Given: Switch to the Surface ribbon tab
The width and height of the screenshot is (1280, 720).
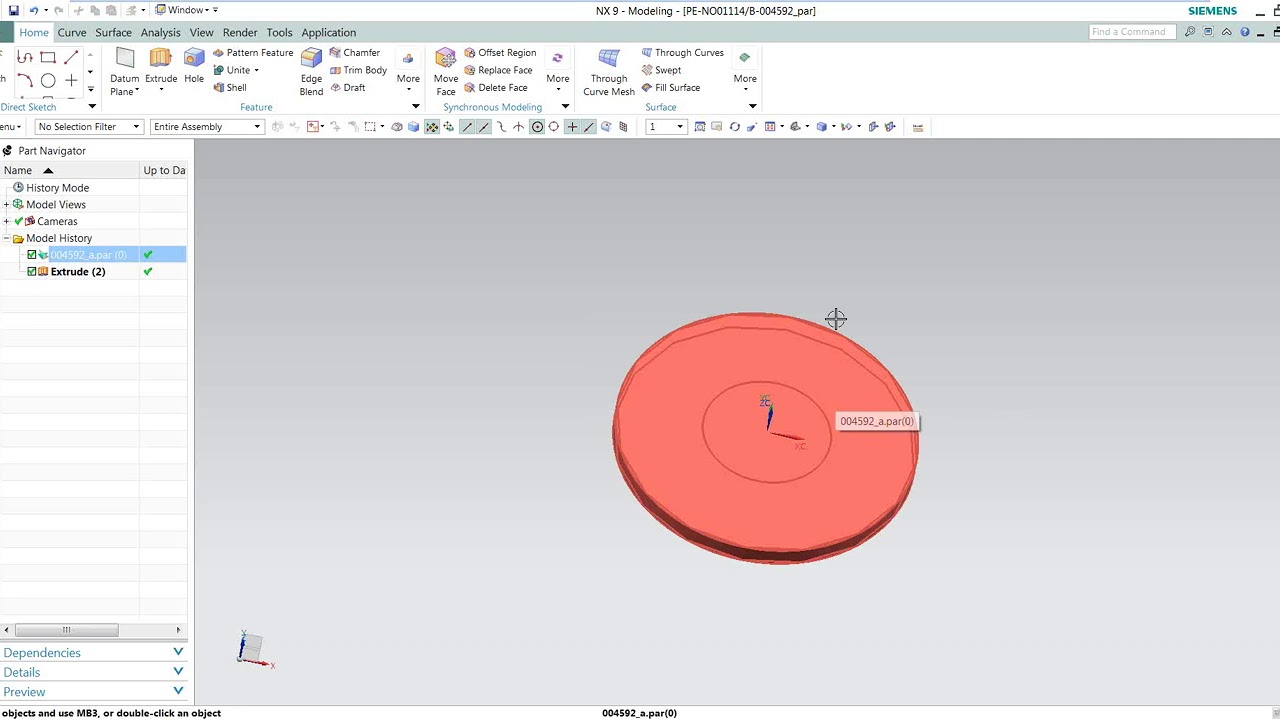Looking at the screenshot, I should coord(113,33).
